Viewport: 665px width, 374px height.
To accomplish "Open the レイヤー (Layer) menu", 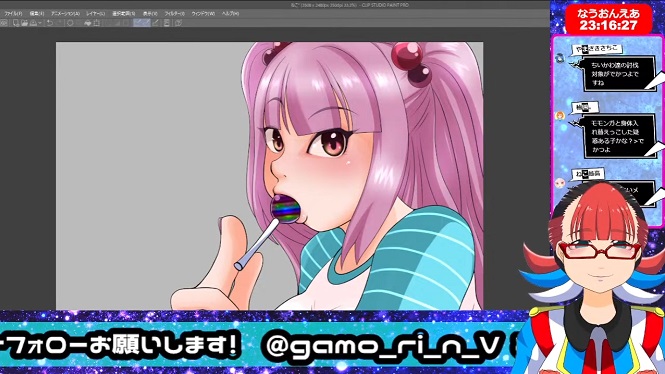I will tap(95, 14).
